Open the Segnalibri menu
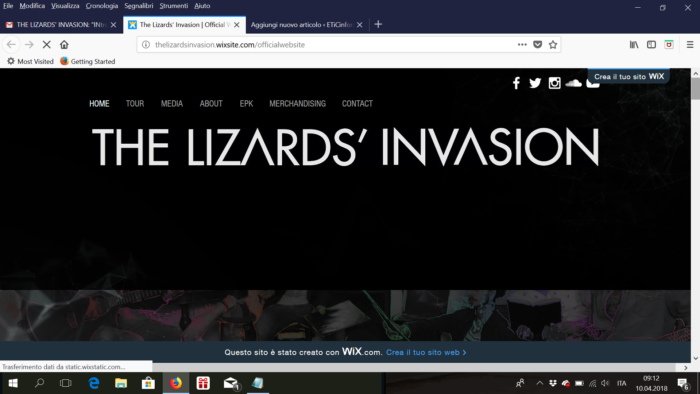The width and height of the screenshot is (700, 394). tap(138, 6)
